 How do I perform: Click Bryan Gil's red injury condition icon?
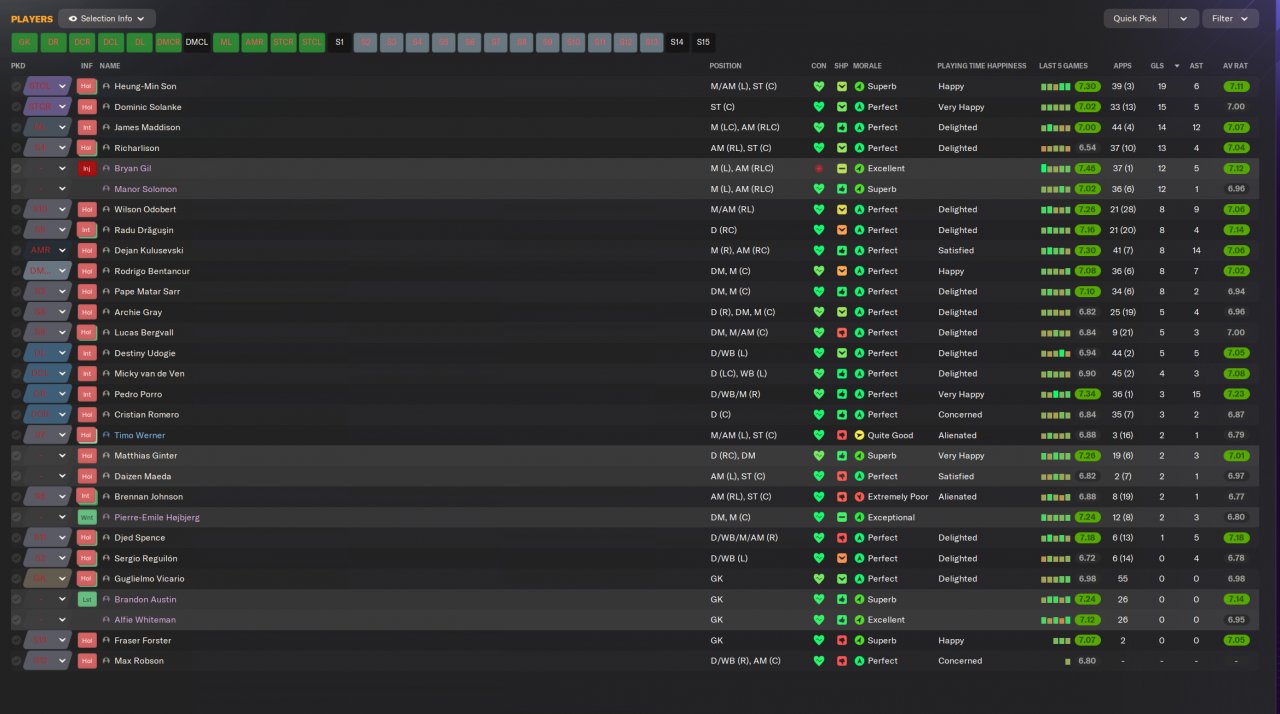(x=818, y=168)
